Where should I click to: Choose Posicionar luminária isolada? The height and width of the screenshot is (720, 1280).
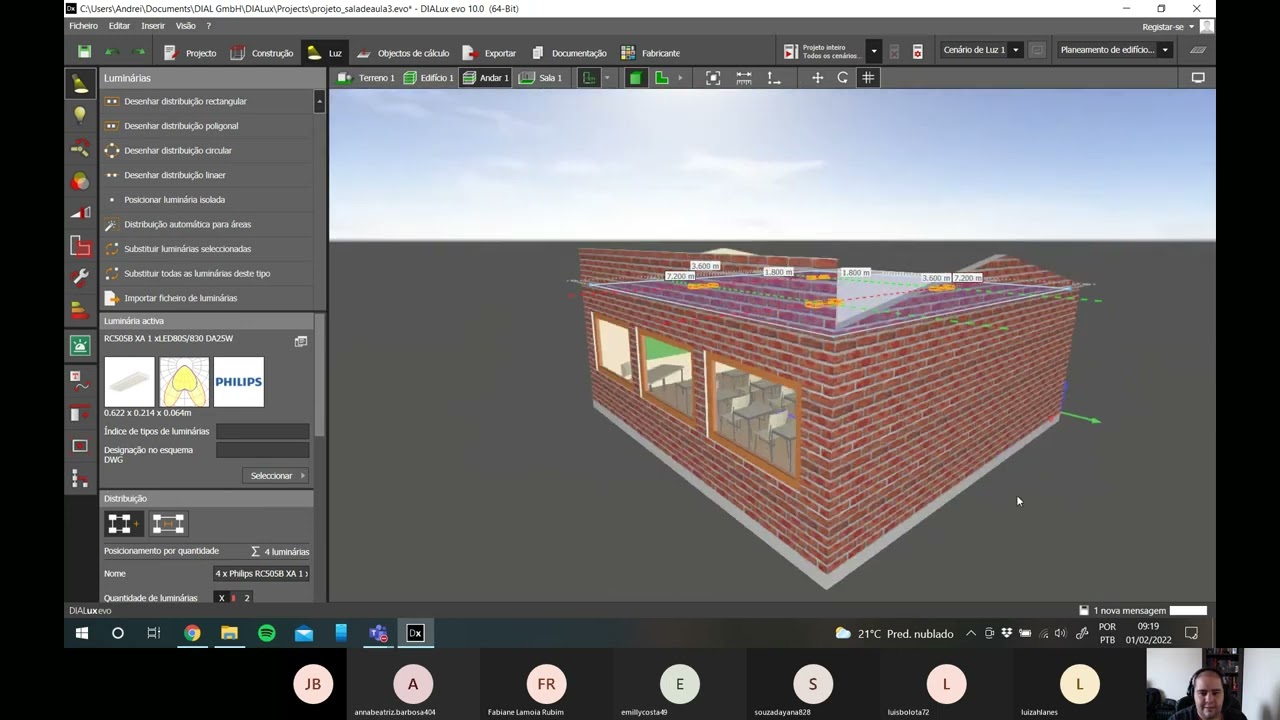pos(207,199)
